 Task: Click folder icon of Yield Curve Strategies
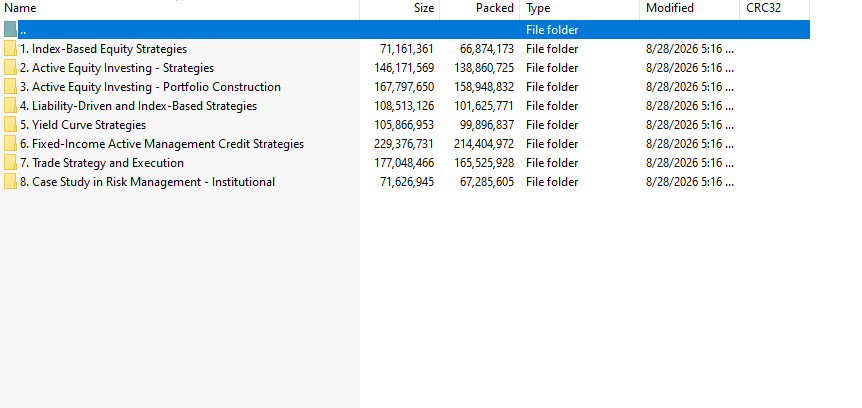pos(10,125)
